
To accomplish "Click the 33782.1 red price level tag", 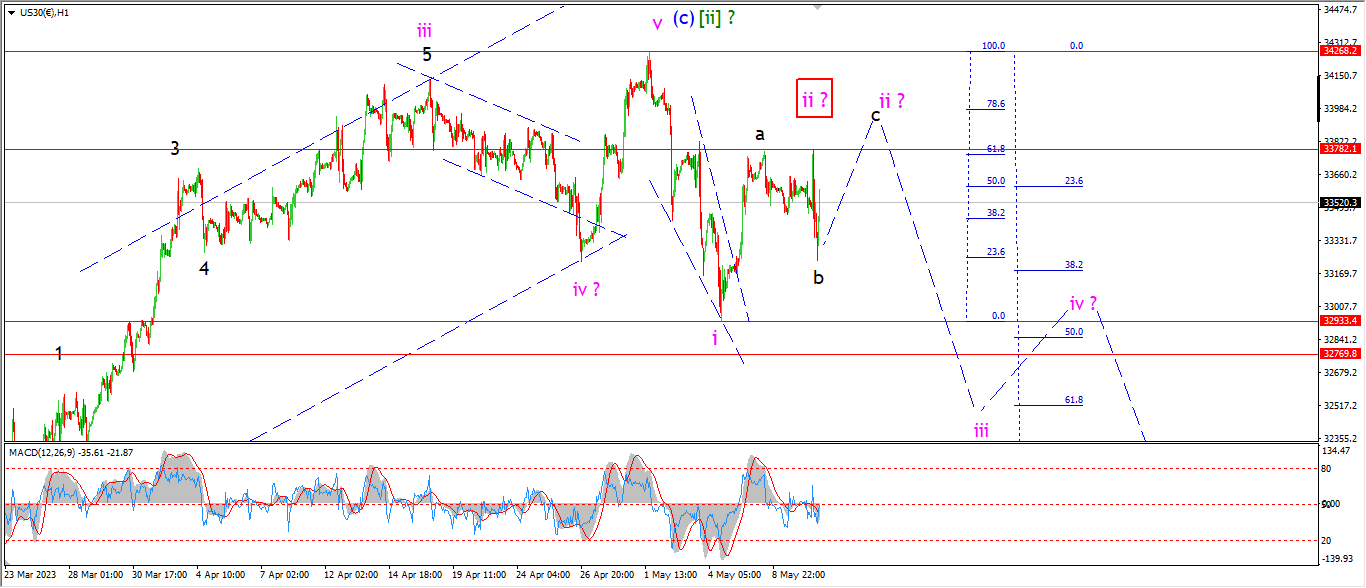I will click(1338, 149).
